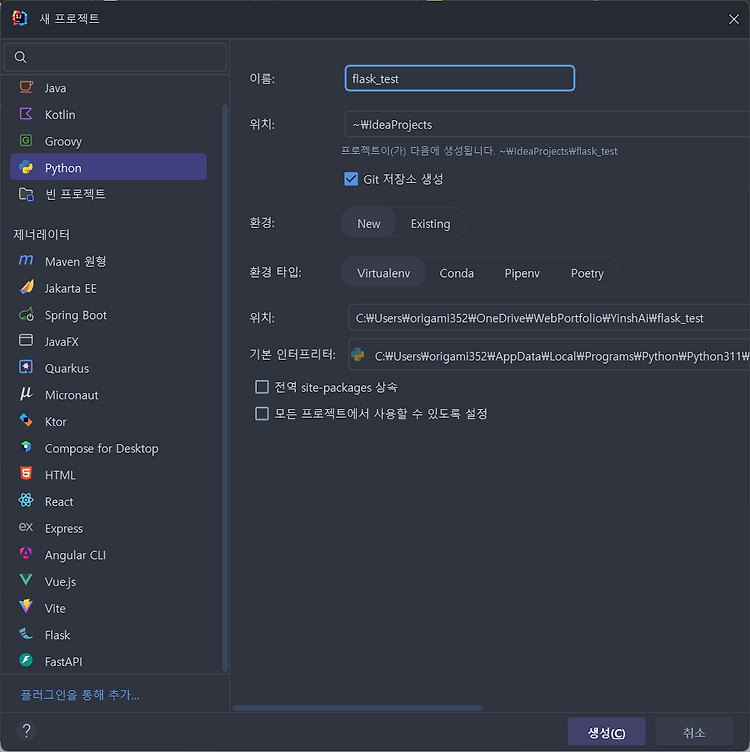Click the Vite lightning icon
This screenshot has height=752, width=750.
(26, 607)
